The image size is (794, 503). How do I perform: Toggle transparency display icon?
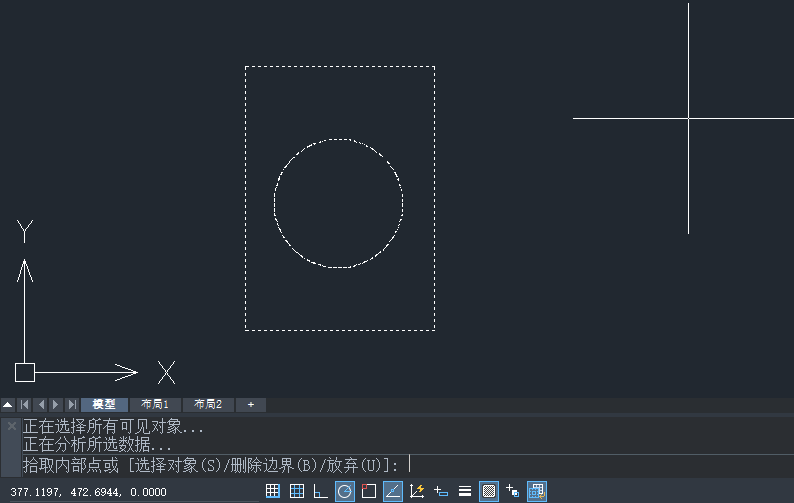(x=489, y=491)
